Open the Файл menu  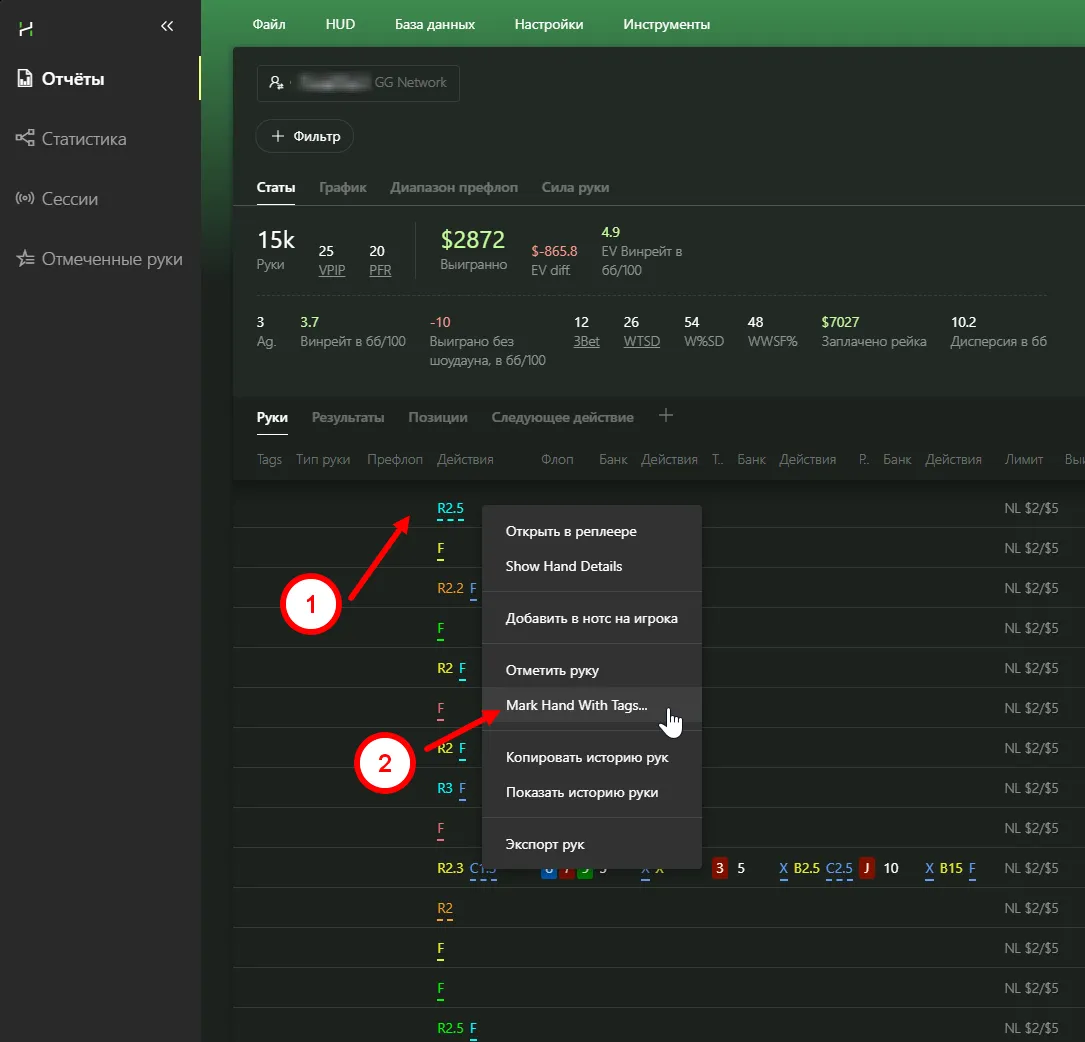pyautogui.click(x=269, y=24)
